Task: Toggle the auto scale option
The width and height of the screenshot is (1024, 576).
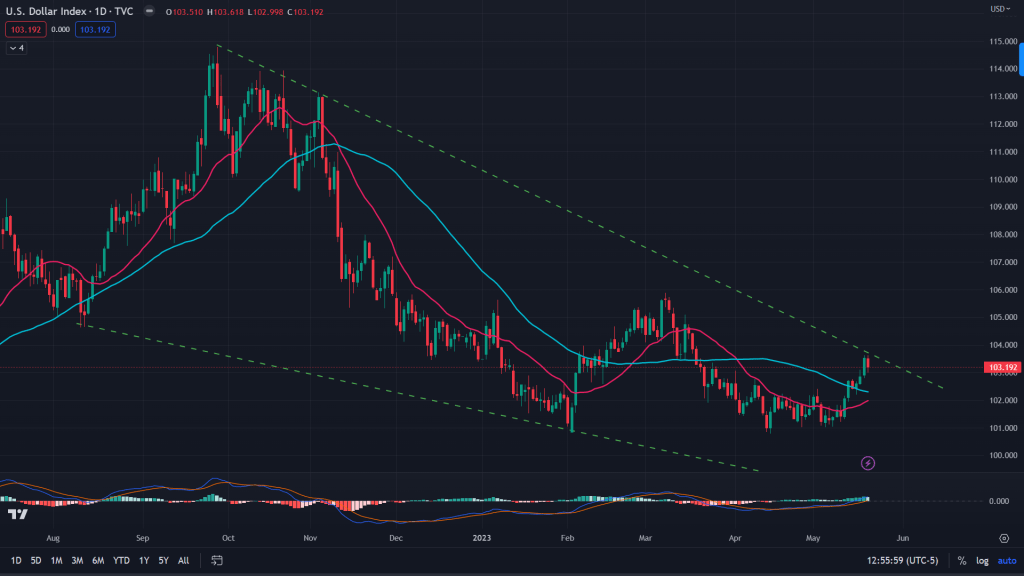Action: (x=1006, y=561)
